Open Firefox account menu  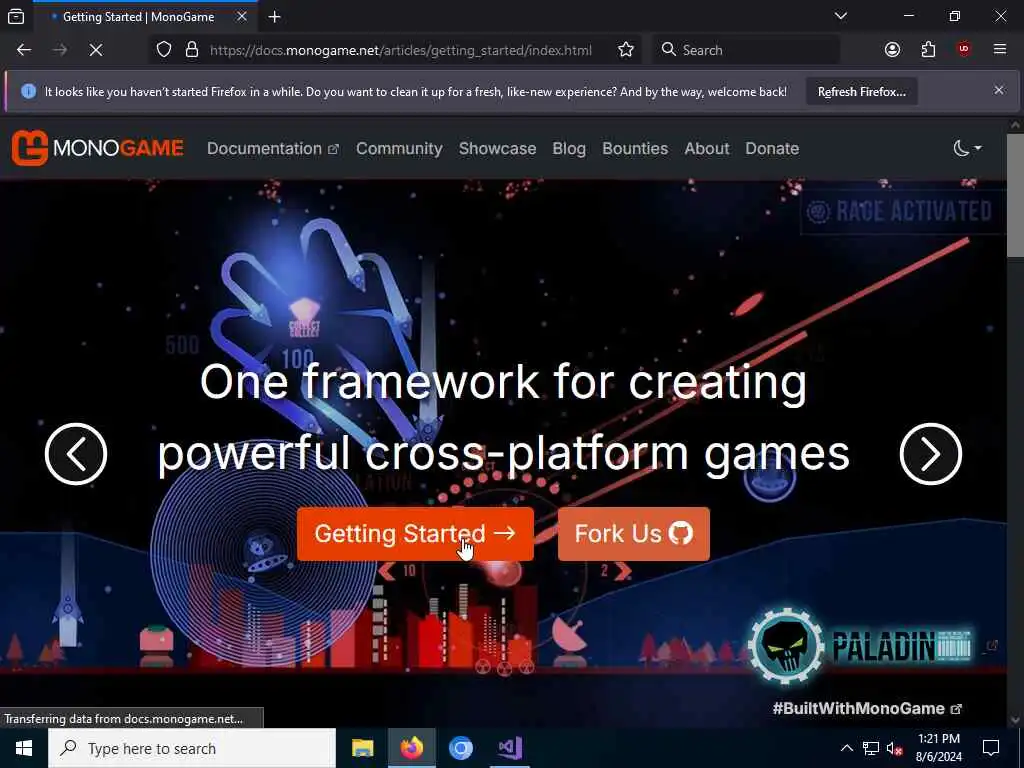pos(892,50)
